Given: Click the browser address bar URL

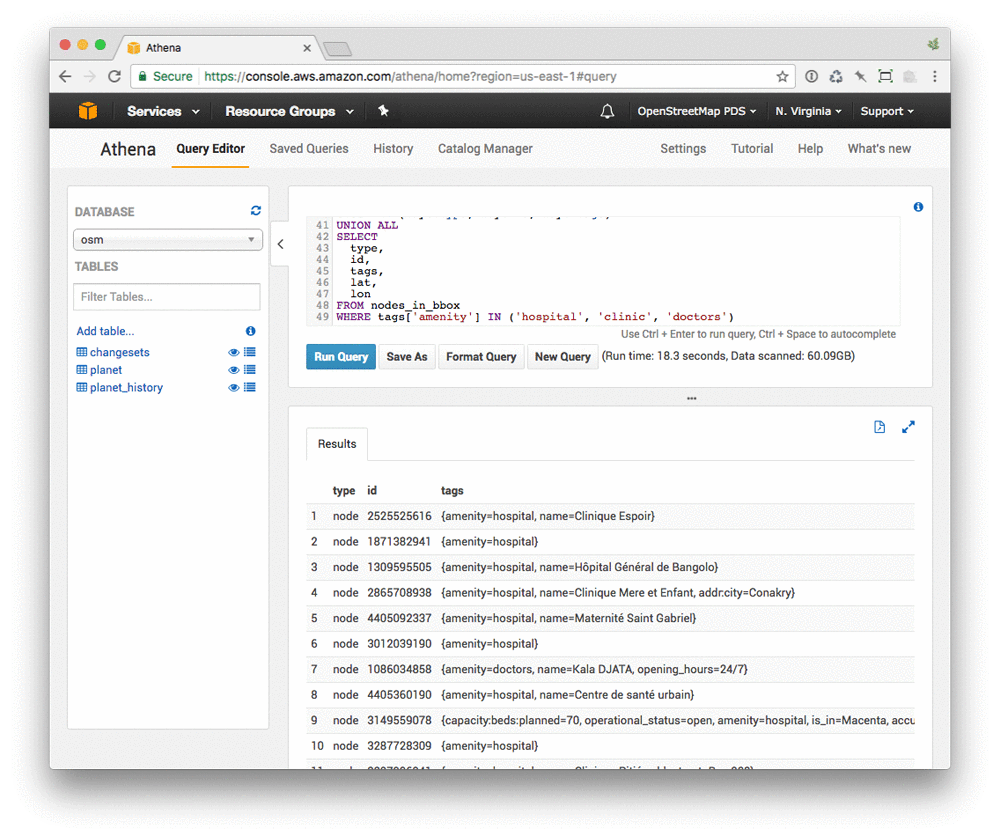Looking at the screenshot, I should pyautogui.click(x=410, y=77).
